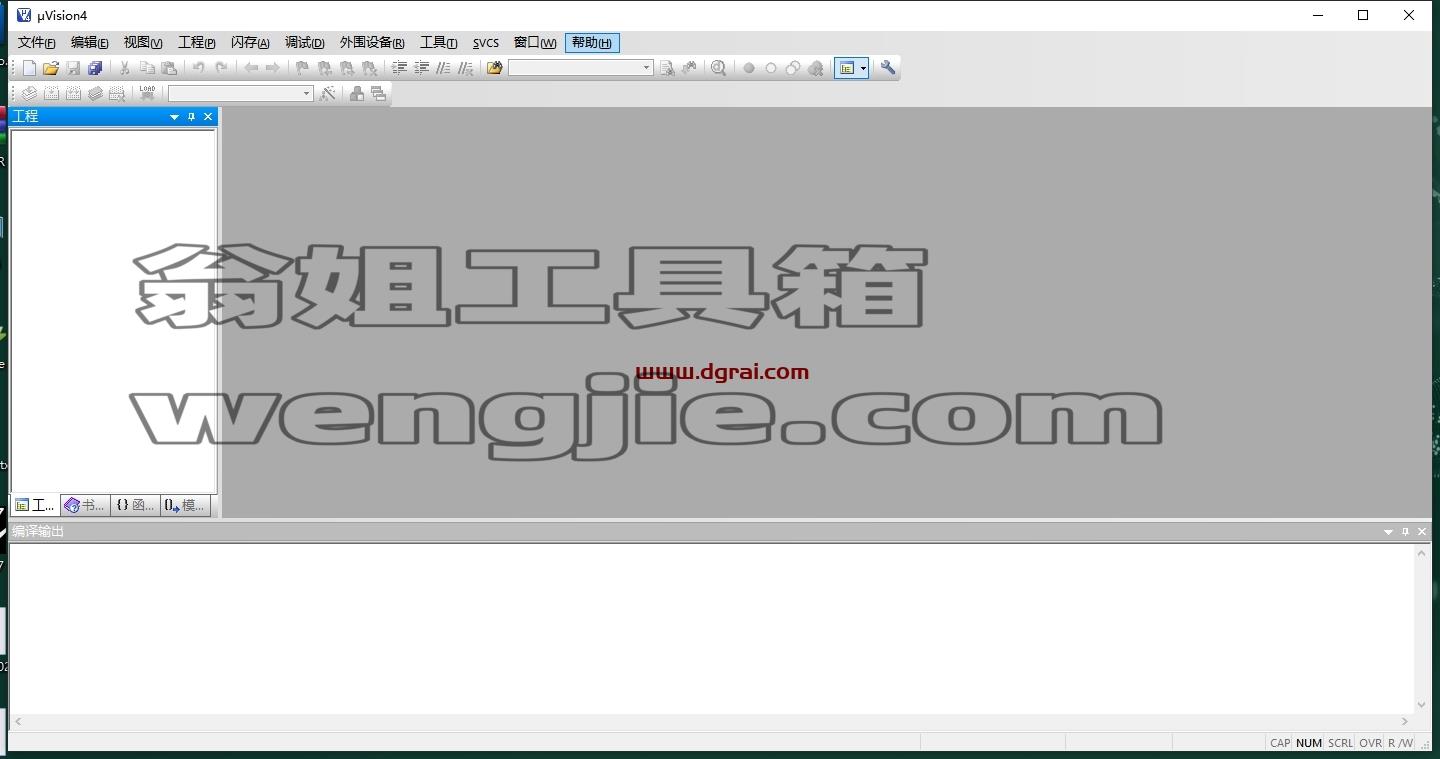
Task: Click the Copy icon in toolbar
Action: (x=147, y=68)
